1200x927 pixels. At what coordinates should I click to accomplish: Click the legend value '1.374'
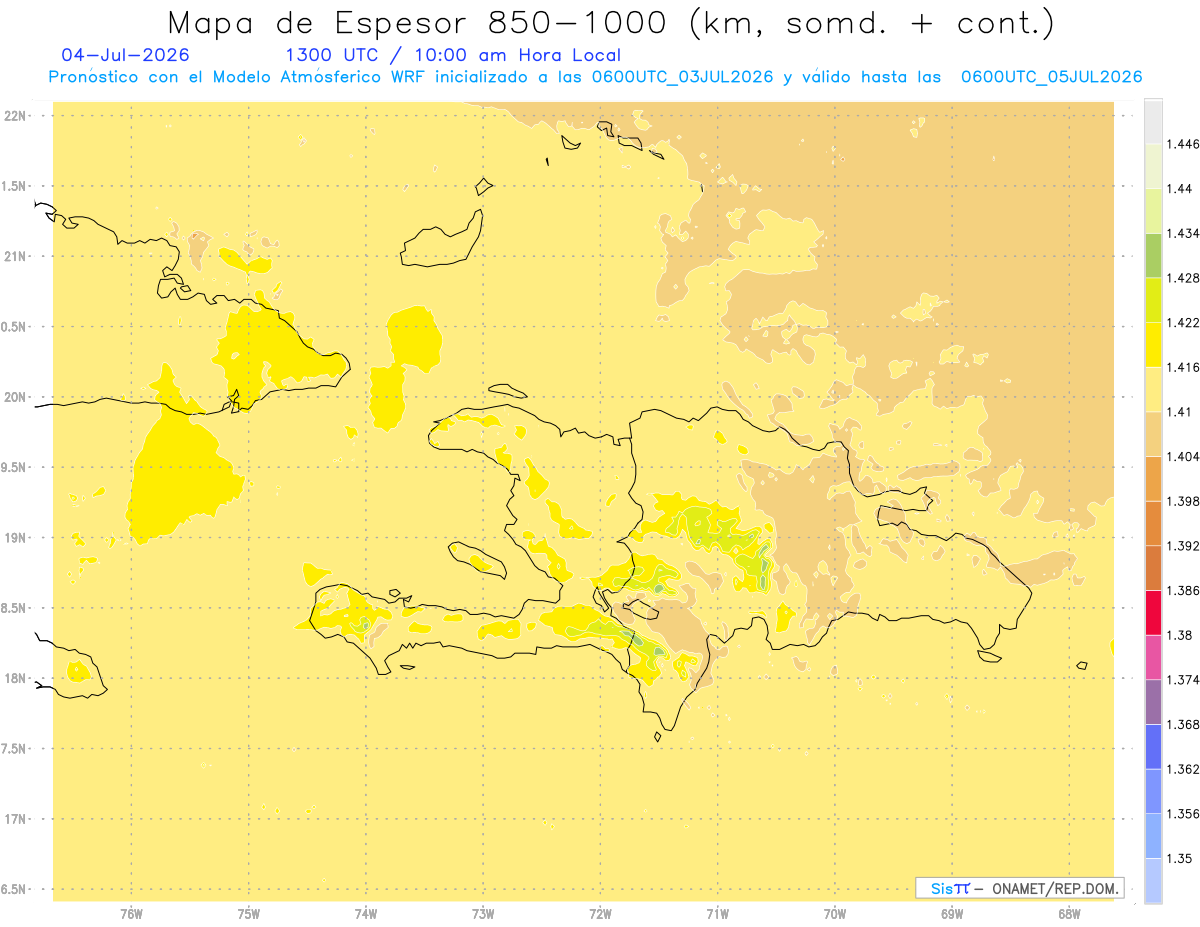pyautogui.click(x=1183, y=680)
